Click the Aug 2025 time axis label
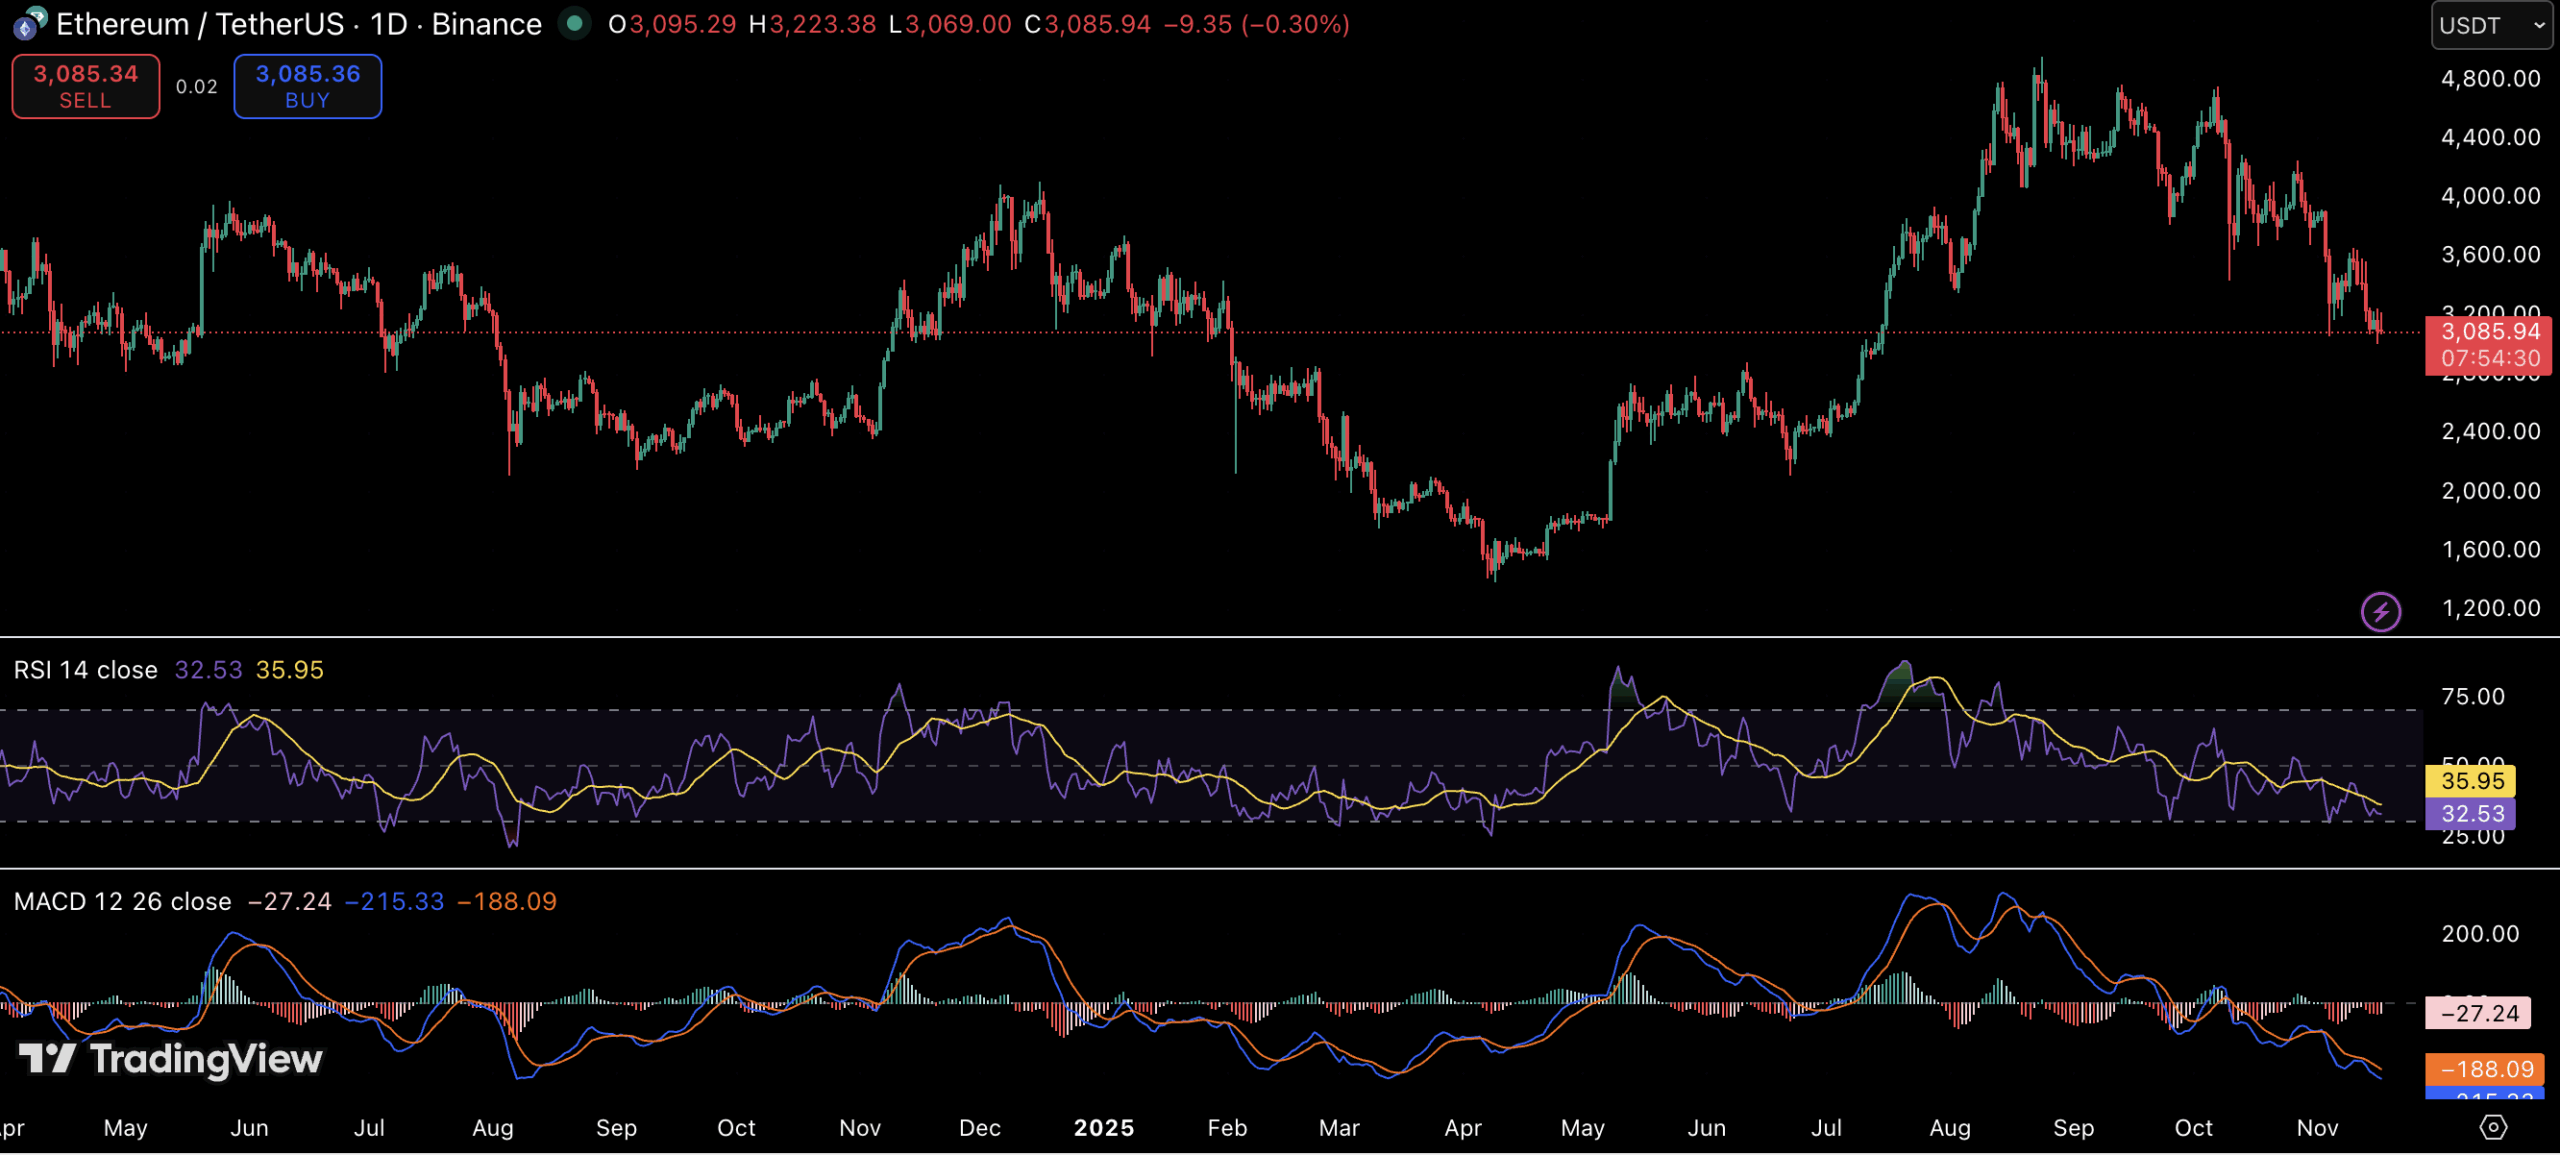The image size is (2560, 1155). click(x=1949, y=1128)
